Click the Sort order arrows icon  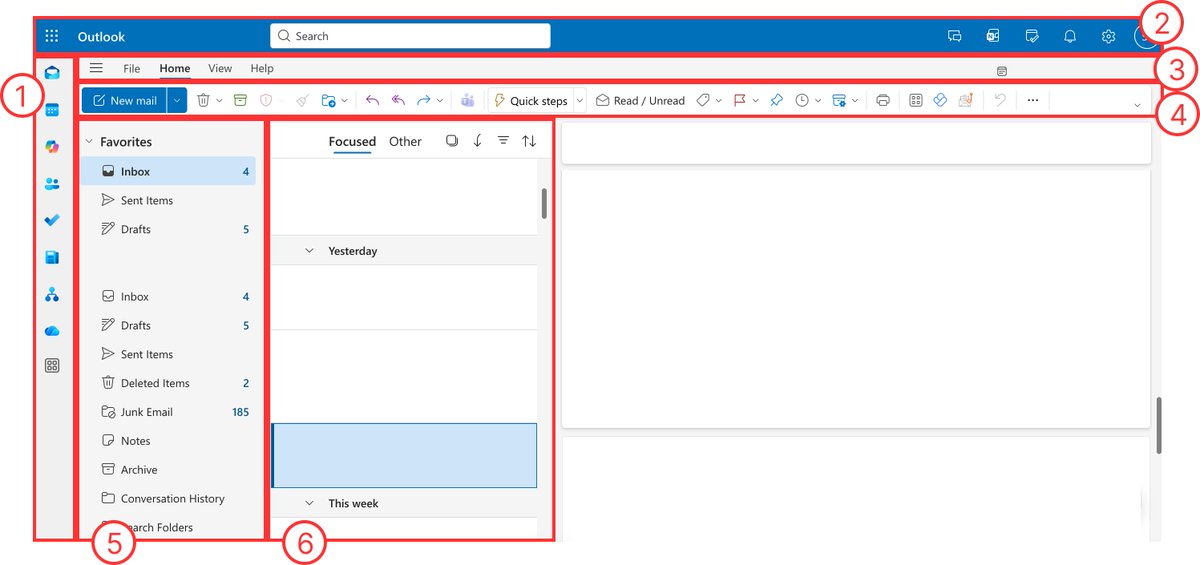529,141
